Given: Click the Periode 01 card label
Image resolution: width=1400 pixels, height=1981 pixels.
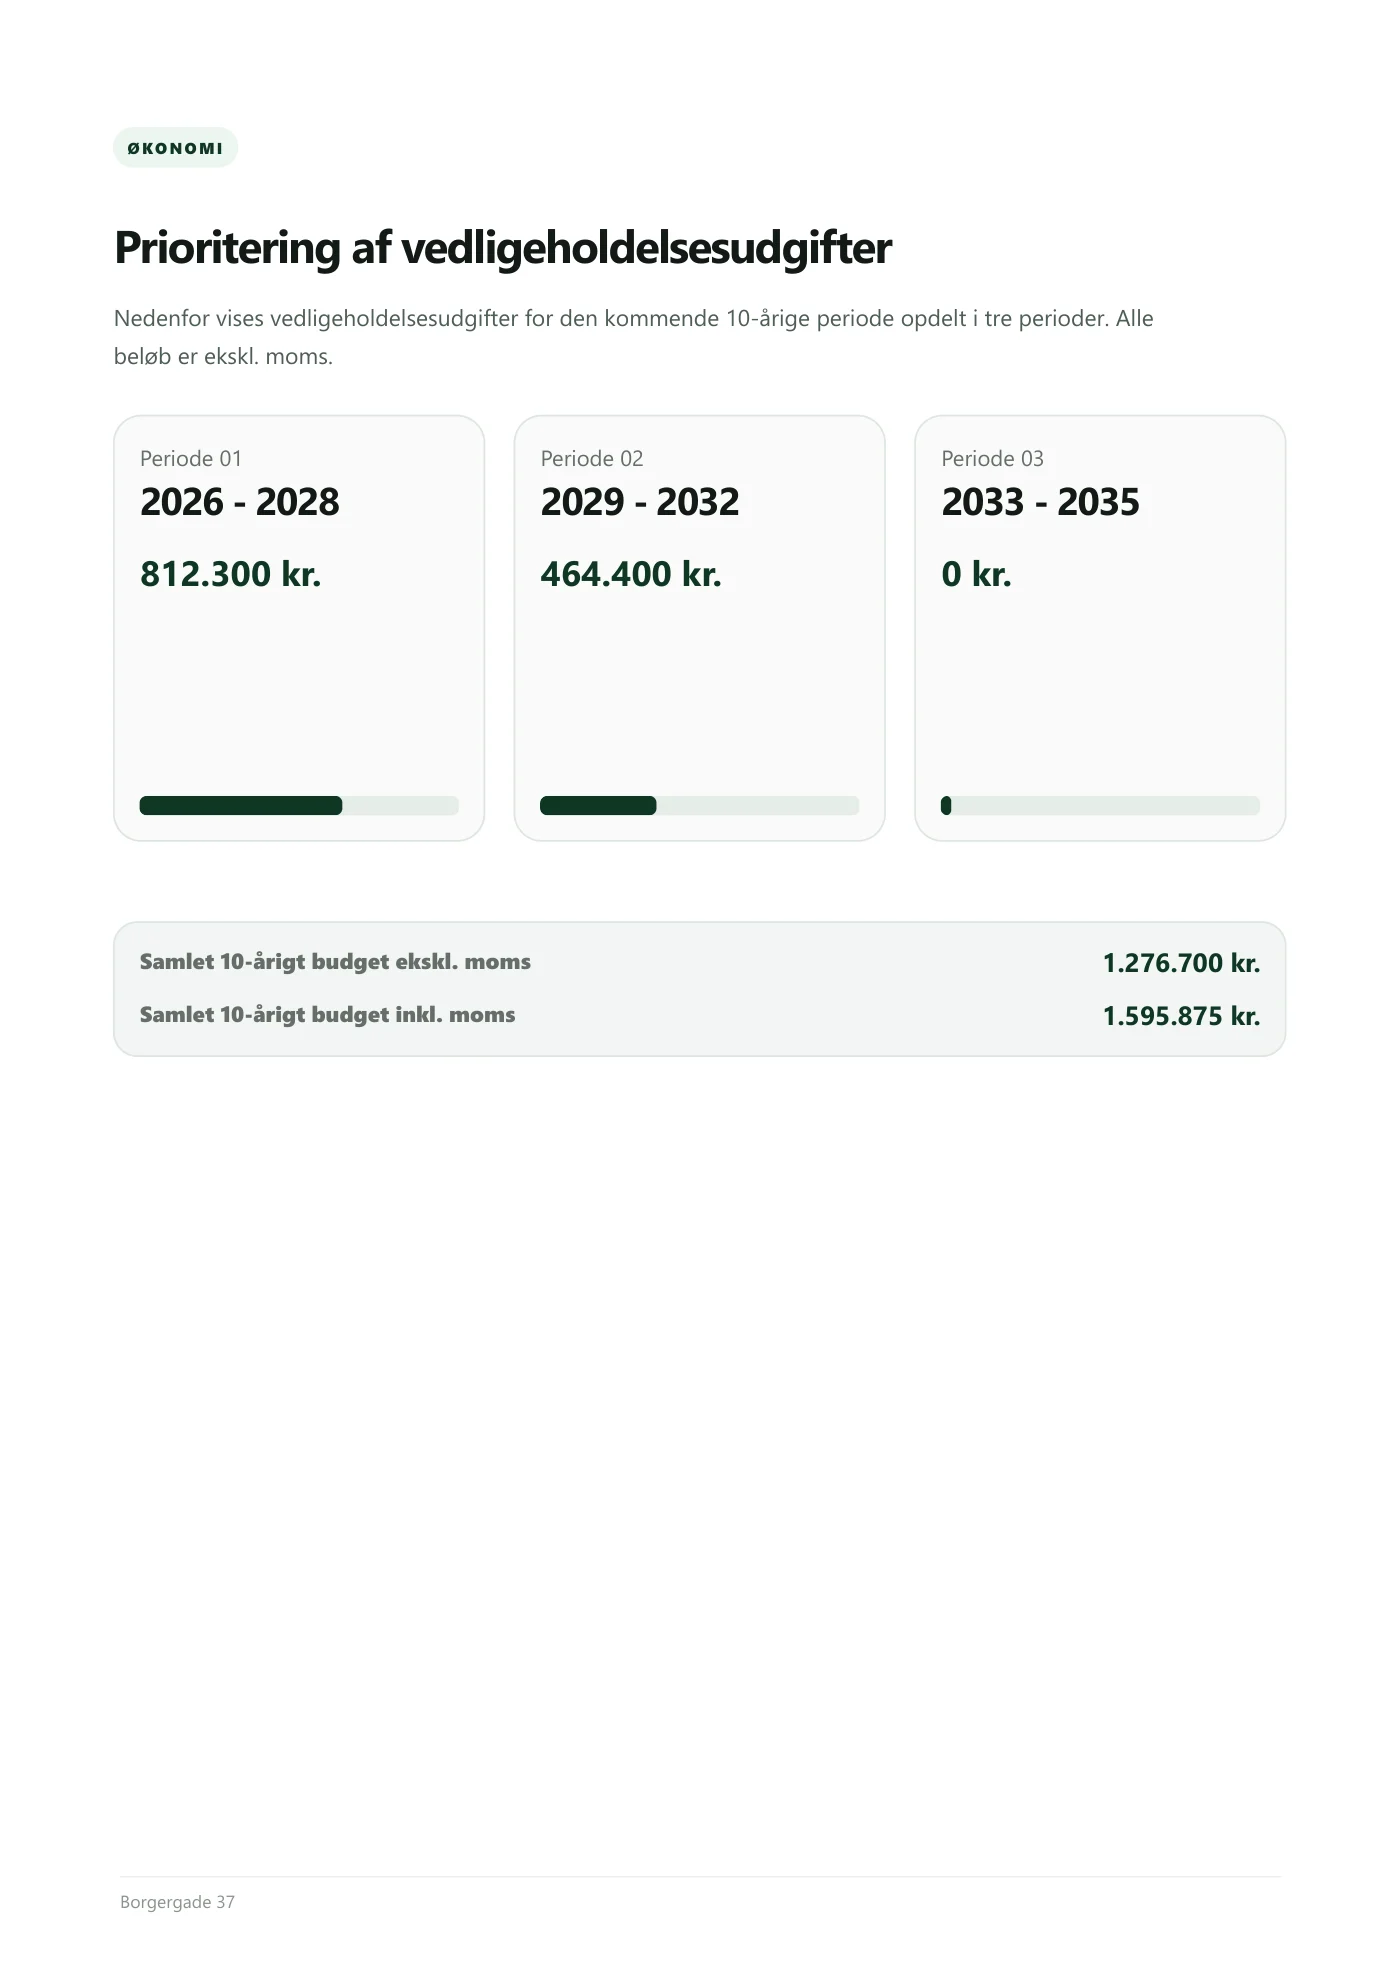Looking at the screenshot, I should click(x=191, y=459).
